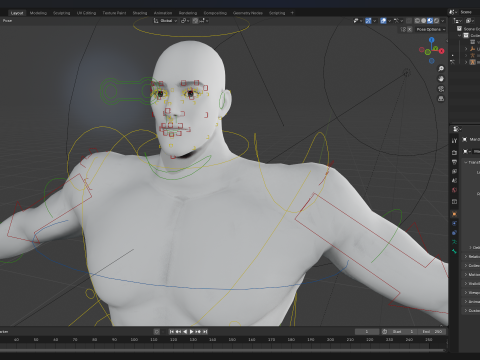Open the Bone properties tab
This screenshot has height=360, width=480.
[x=454, y=251]
